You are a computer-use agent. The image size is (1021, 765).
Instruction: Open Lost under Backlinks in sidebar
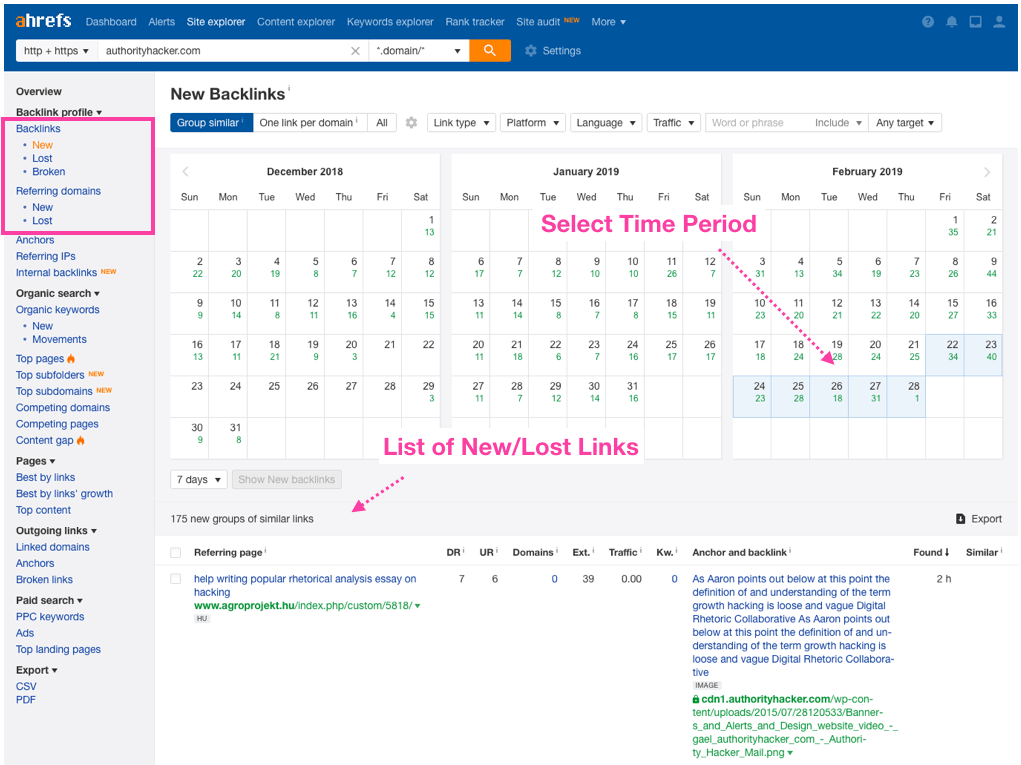coord(42,158)
